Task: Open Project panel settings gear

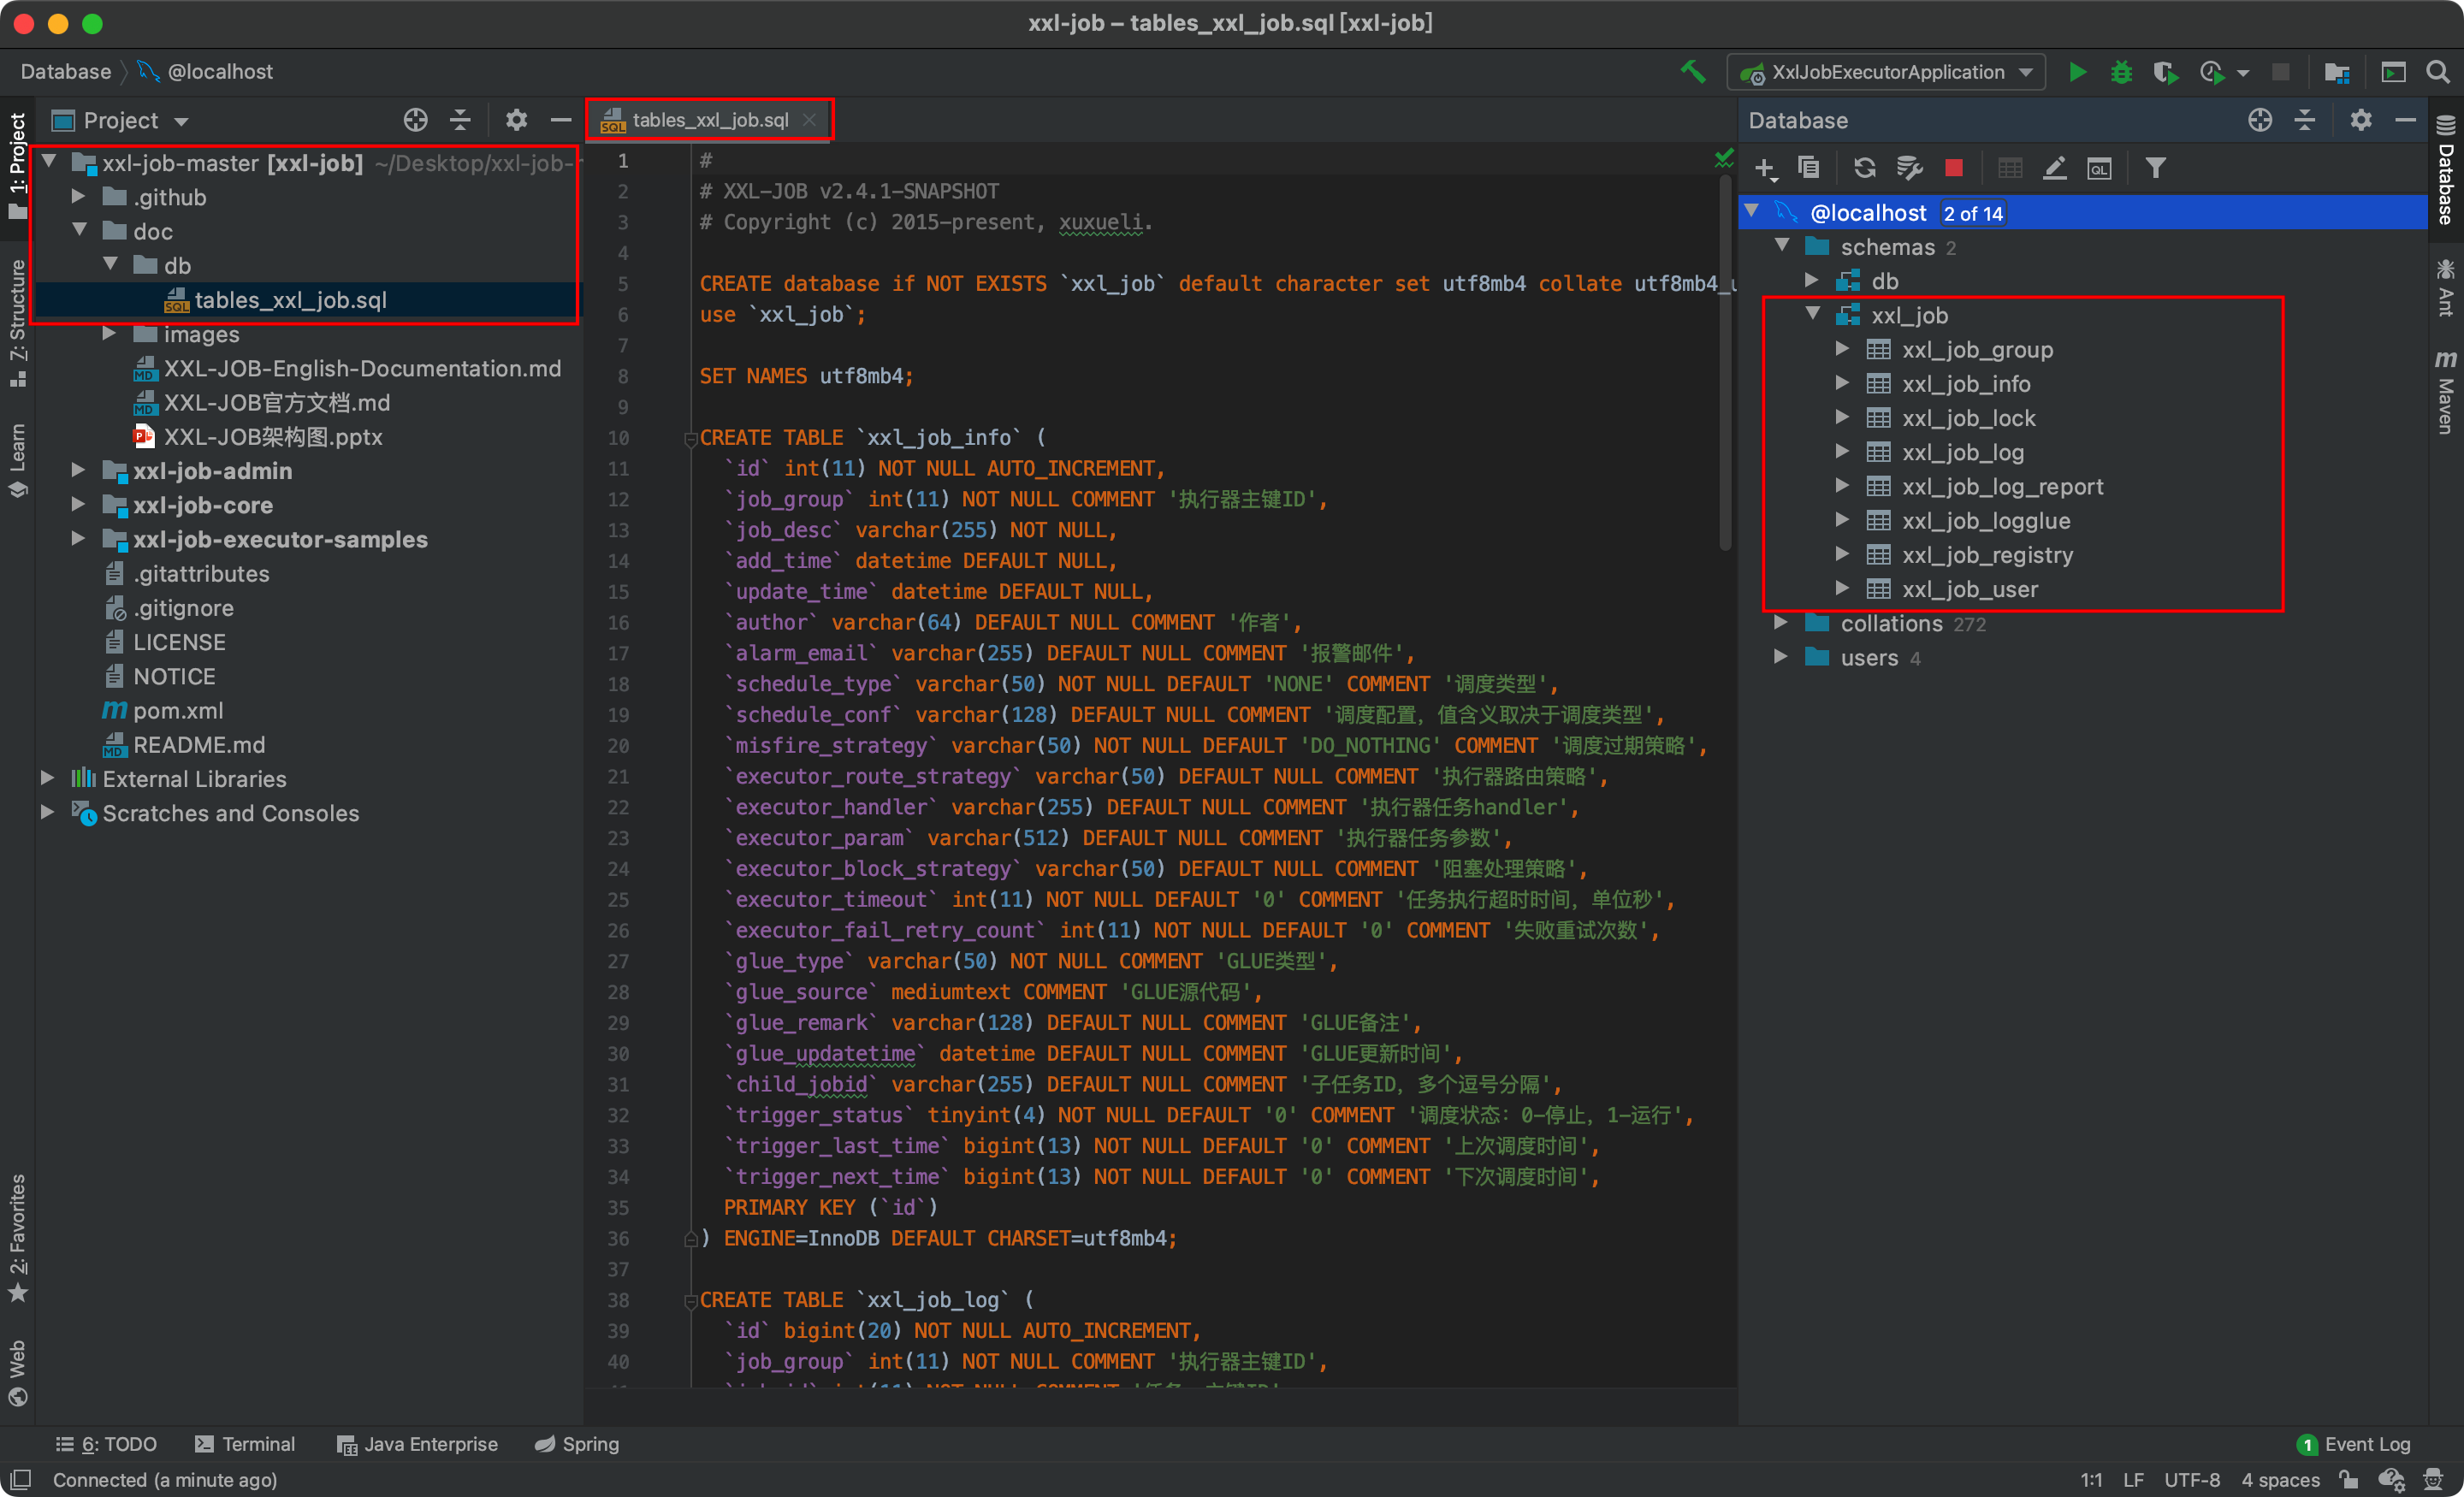Action: (x=516, y=120)
